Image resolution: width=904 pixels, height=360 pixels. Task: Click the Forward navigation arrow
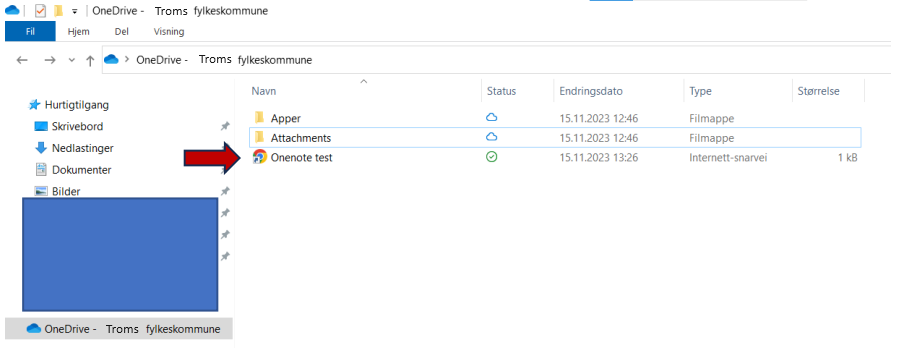[x=50, y=60]
